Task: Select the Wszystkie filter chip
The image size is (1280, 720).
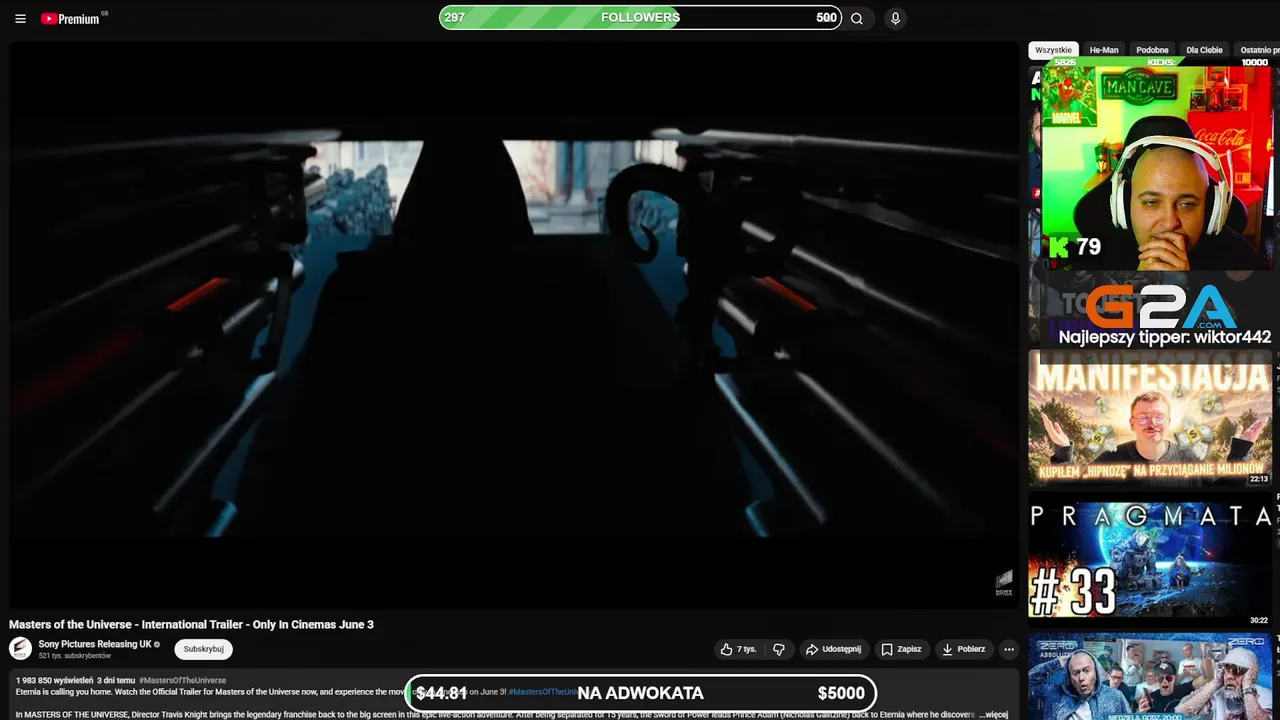Action: click(1053, 50)
